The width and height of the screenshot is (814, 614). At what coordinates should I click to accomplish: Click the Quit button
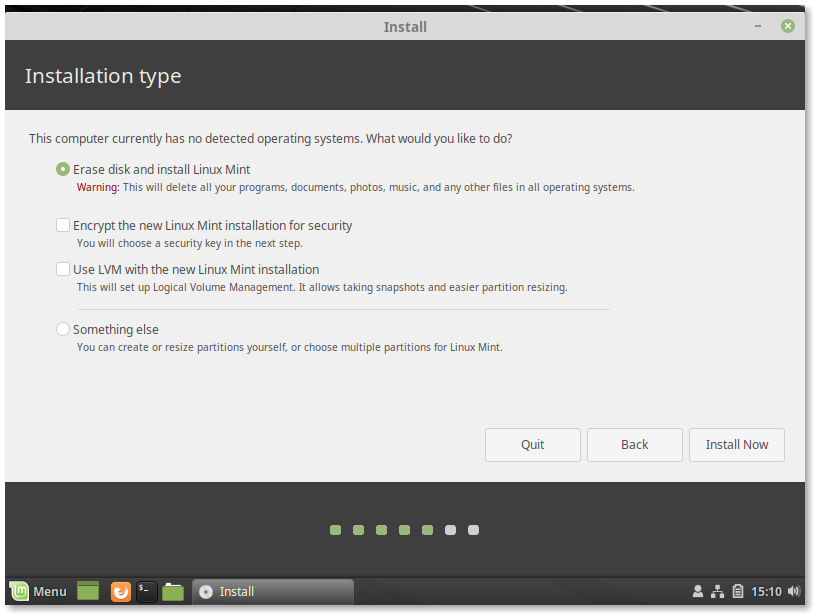[533, 445]
